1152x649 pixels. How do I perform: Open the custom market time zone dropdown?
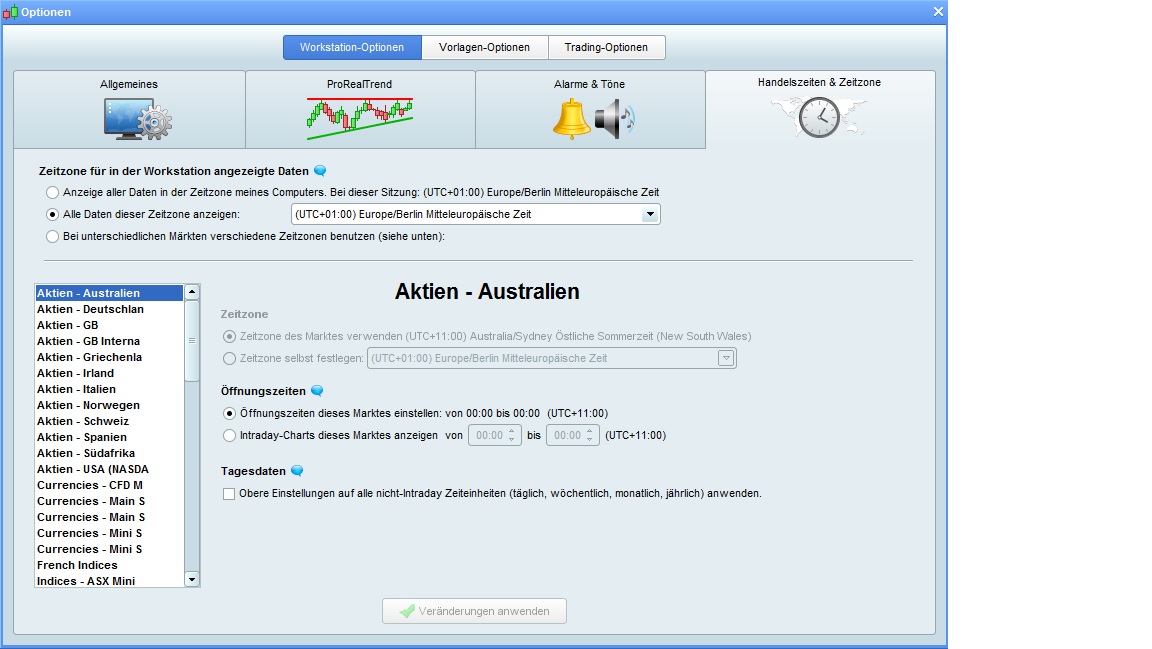coord(726,359)
